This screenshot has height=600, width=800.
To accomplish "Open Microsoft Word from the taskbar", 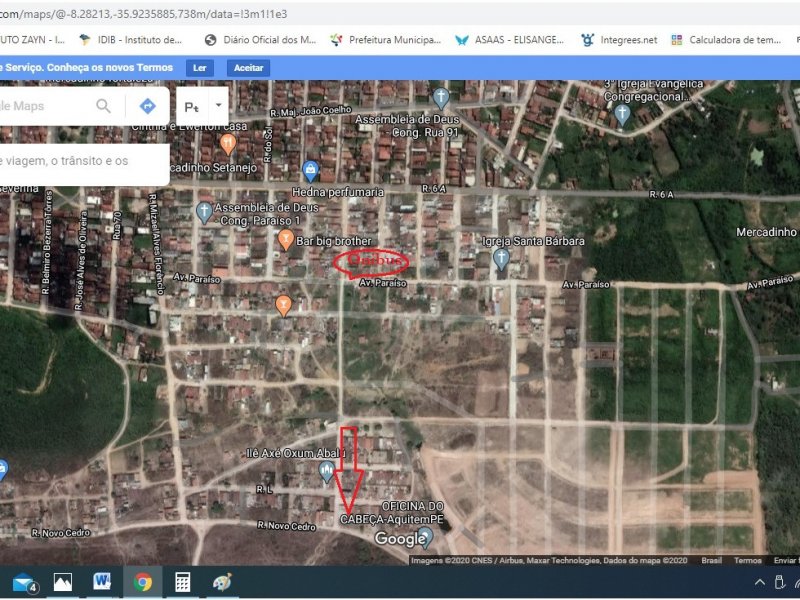I will point(102,582).
